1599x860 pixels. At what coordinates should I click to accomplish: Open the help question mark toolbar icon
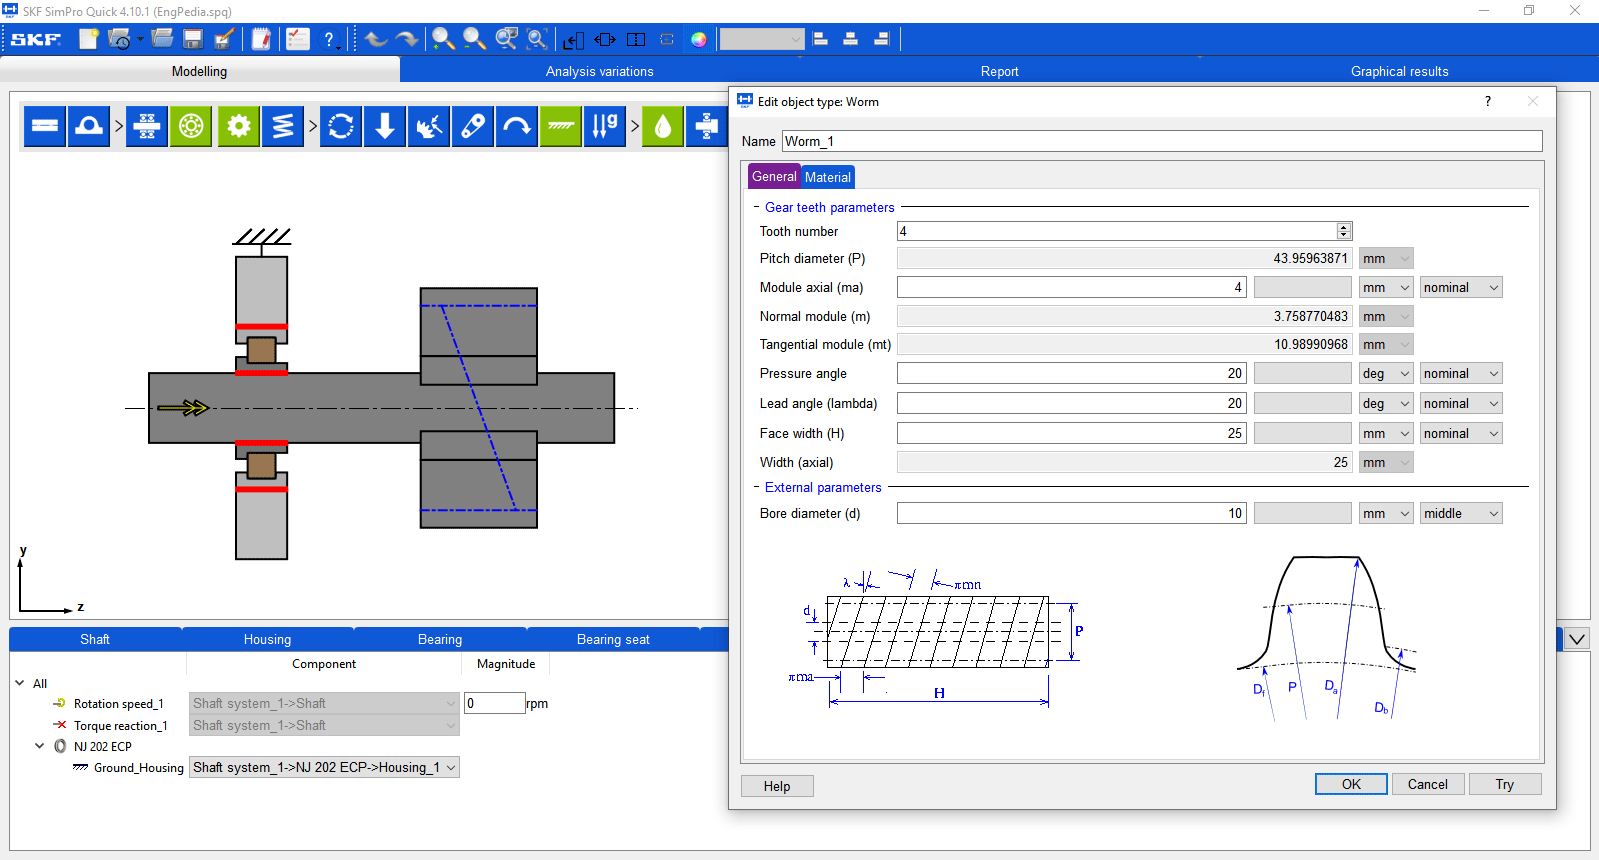[x=329, y=39]
